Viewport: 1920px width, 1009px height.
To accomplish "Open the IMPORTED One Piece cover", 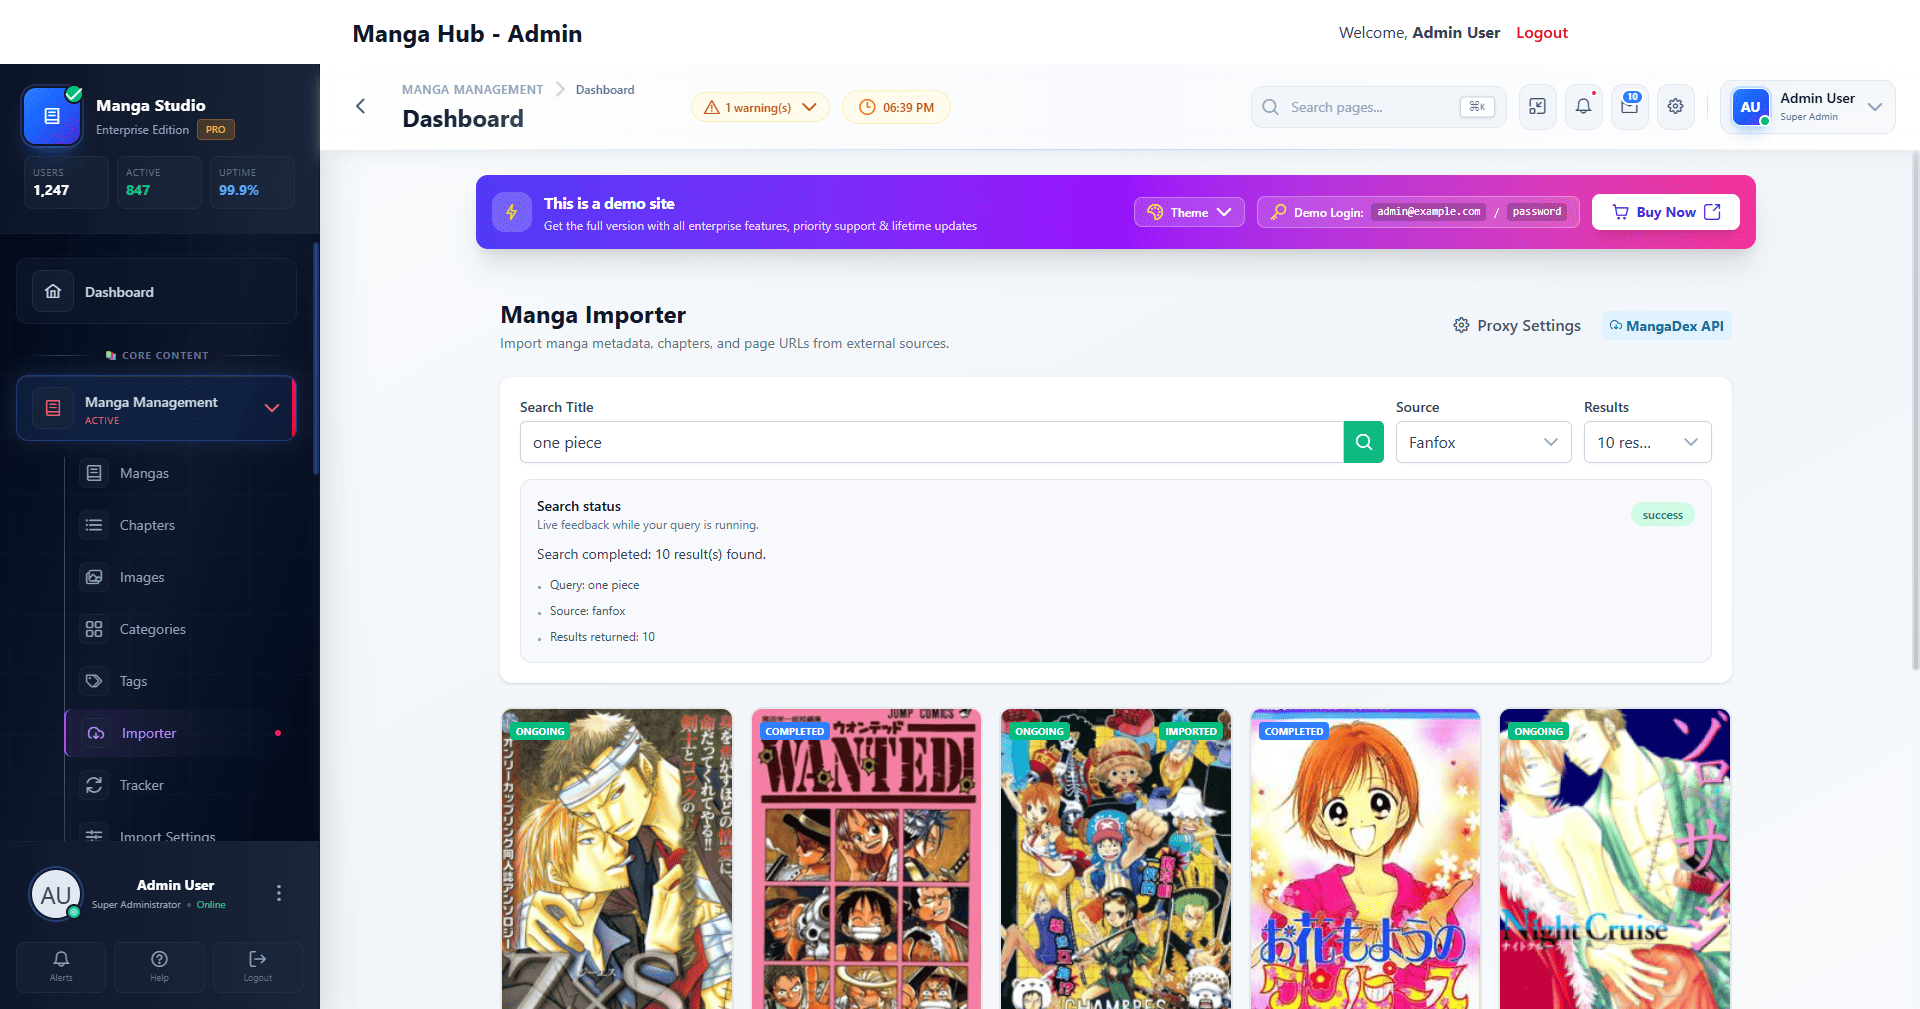I will pos(1116,859).
